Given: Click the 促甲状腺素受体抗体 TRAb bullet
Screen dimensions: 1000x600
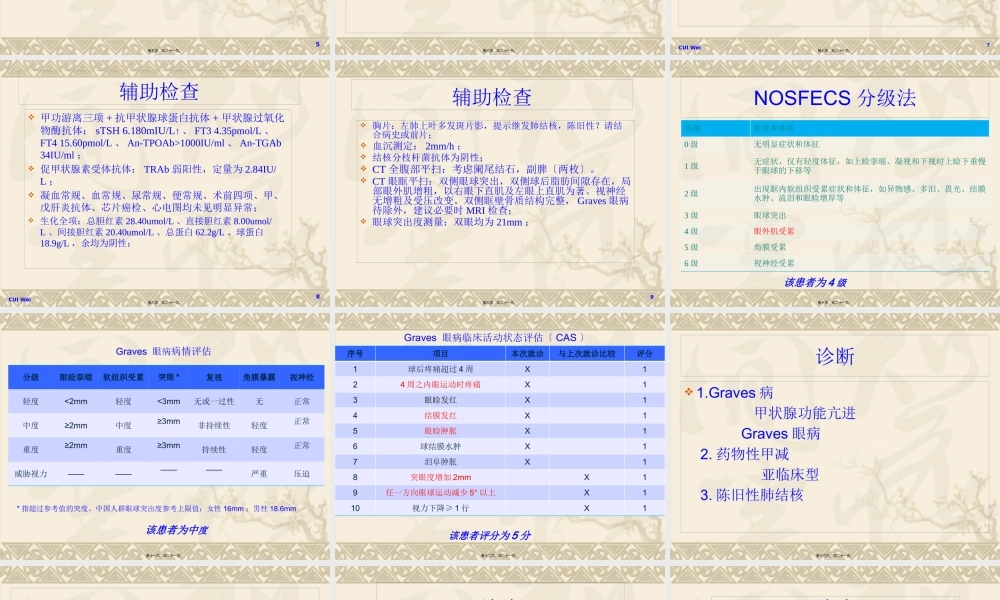Looking at the screenshot, I should click(x=158, y=175).
